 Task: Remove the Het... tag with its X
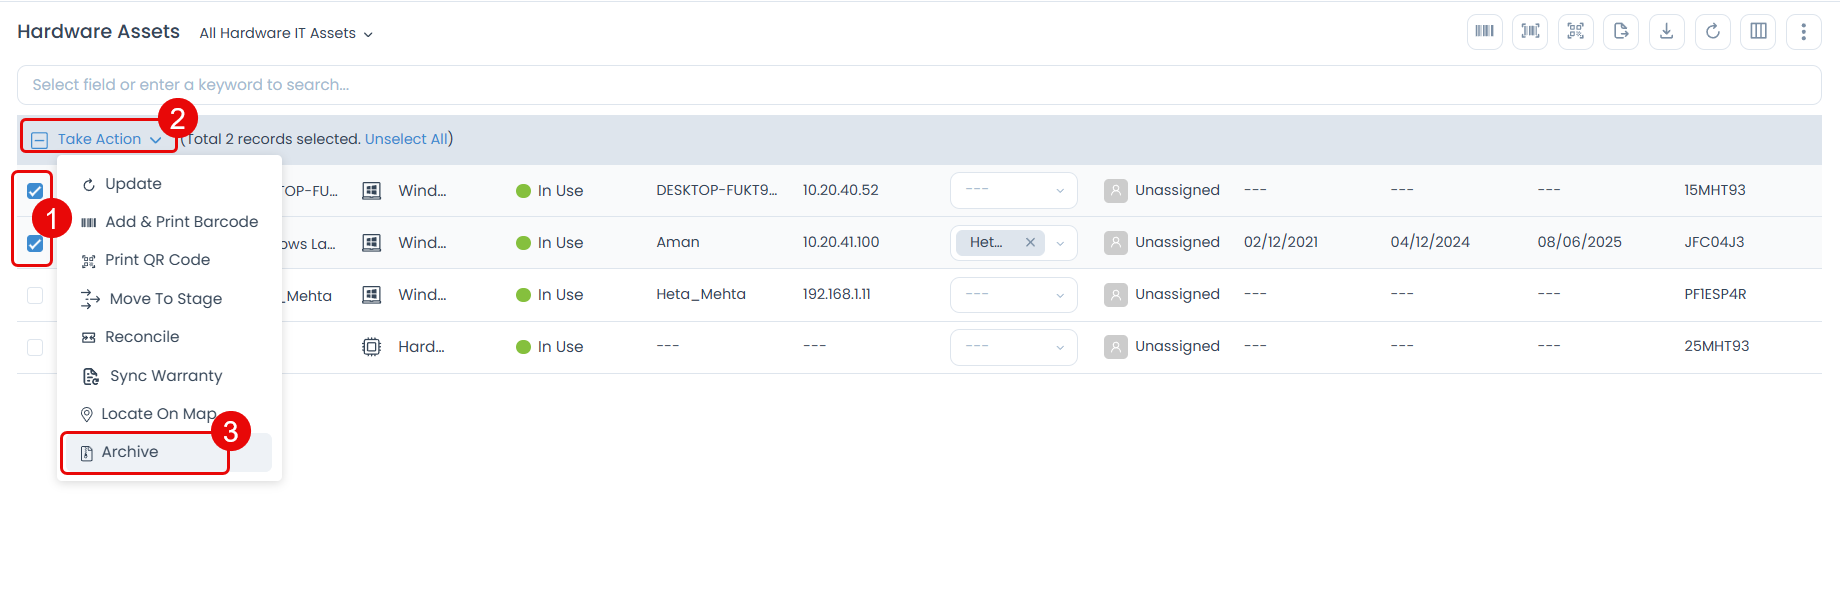point(1030,243)
